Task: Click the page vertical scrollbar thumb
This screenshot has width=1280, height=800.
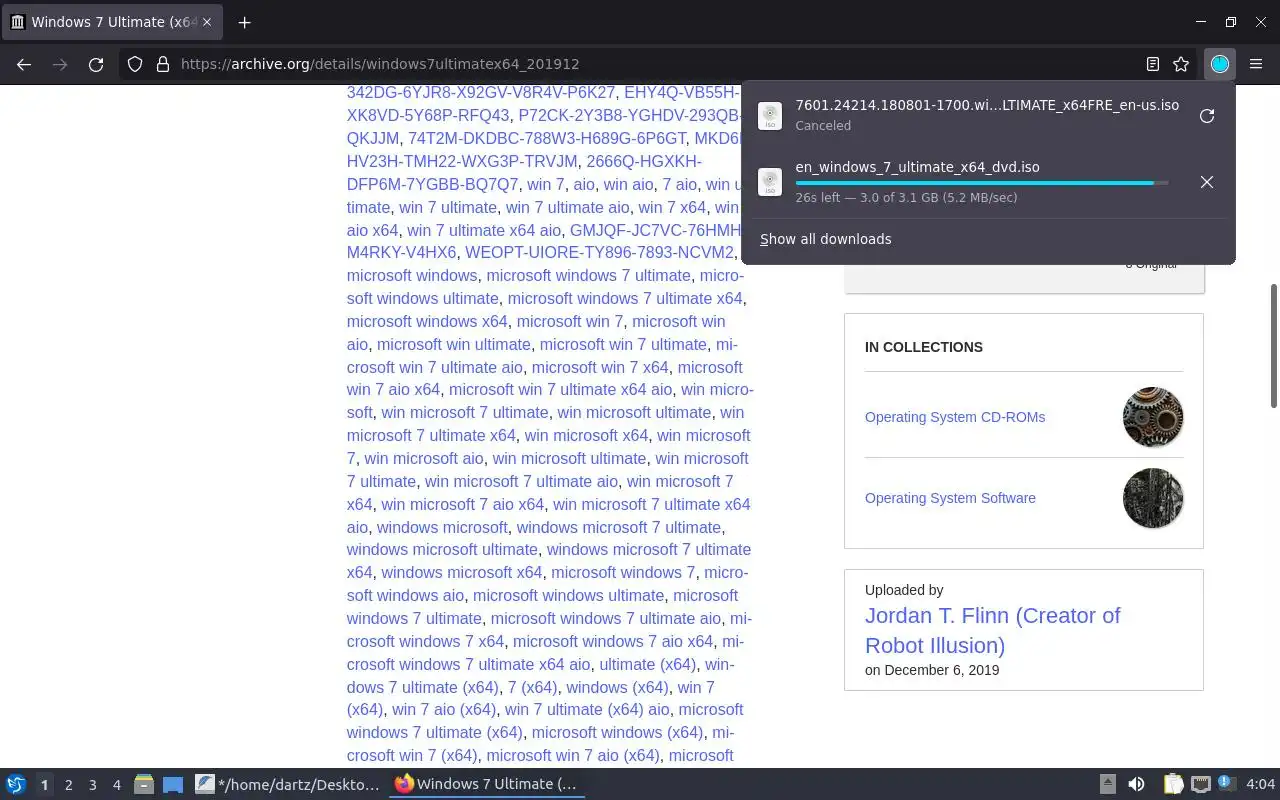Action: 1274,345
